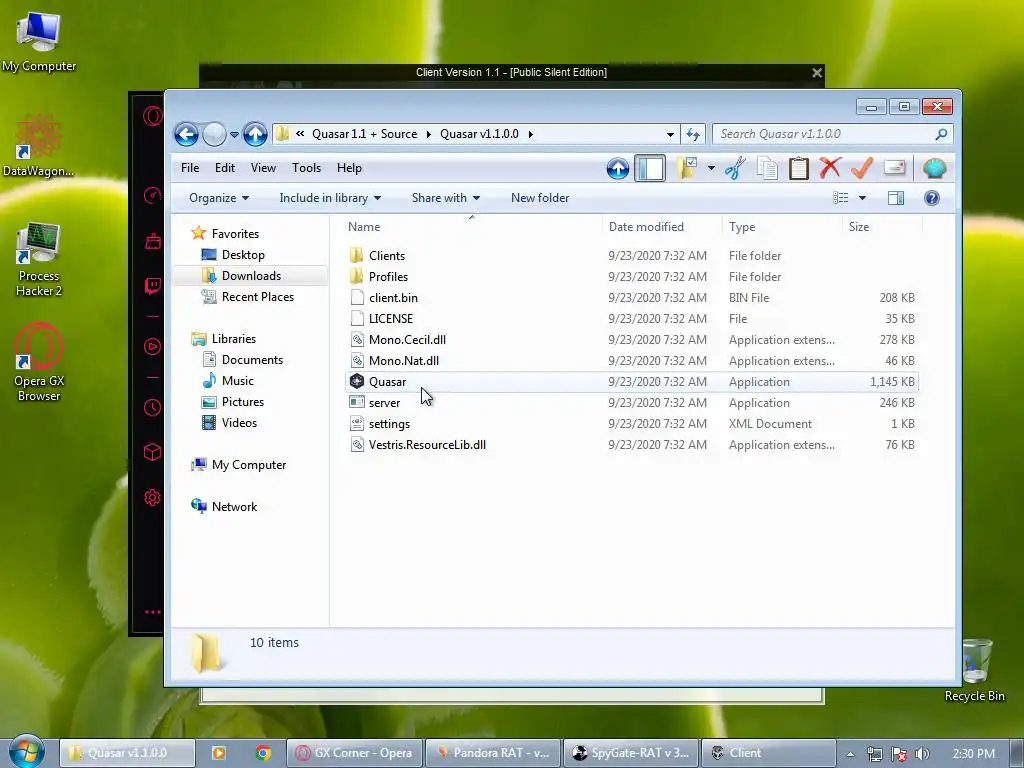Image resolution: width=1024 pixels, height=768 pixels.
Task: Select Downloads in the navigation pane
Action: pos(251,276)
